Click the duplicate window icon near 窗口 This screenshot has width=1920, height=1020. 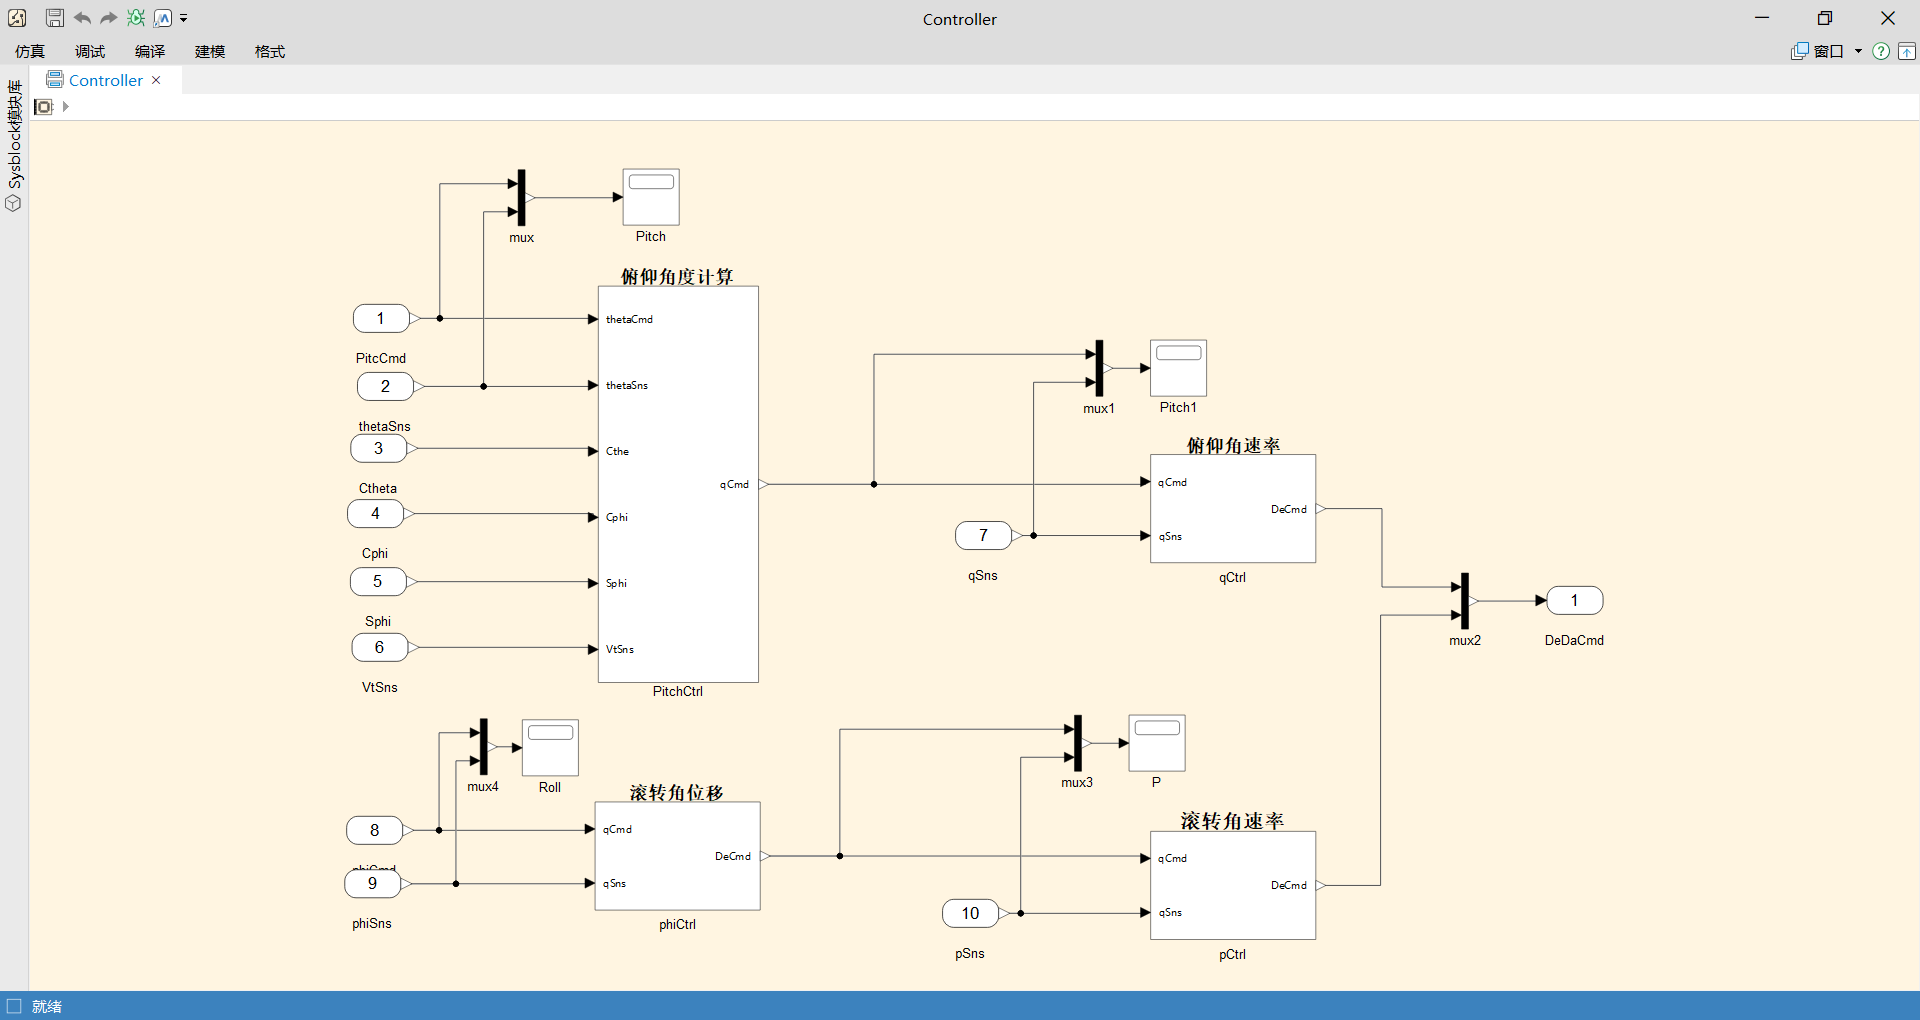[x=1799, y=51]
